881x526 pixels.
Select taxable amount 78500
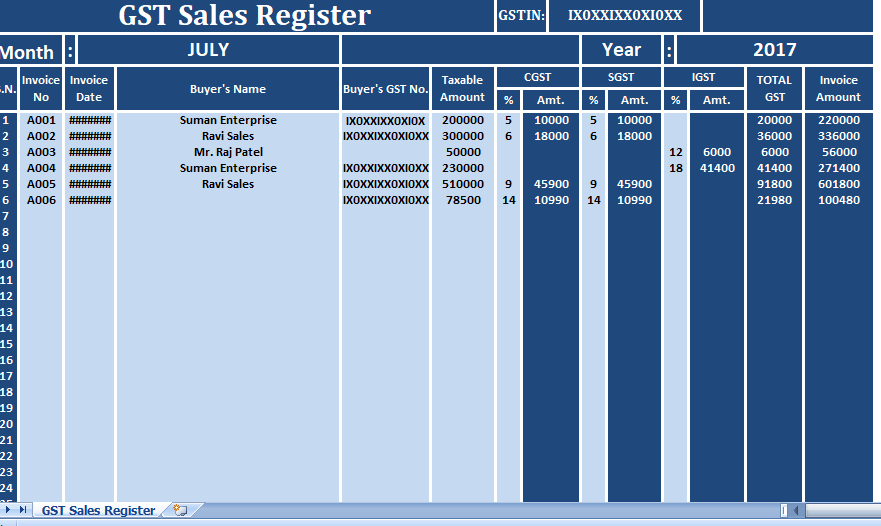pyautogui.click(x=462, y=200)
